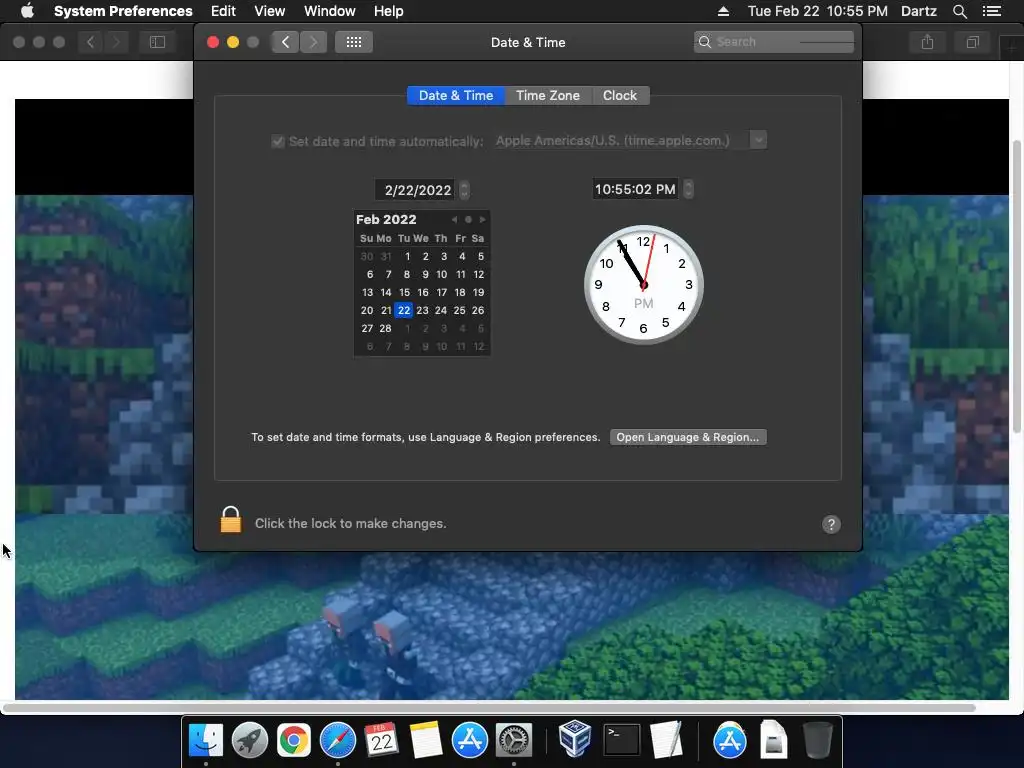Click back arrow in background window toolbar

click(x=90, y=42)
